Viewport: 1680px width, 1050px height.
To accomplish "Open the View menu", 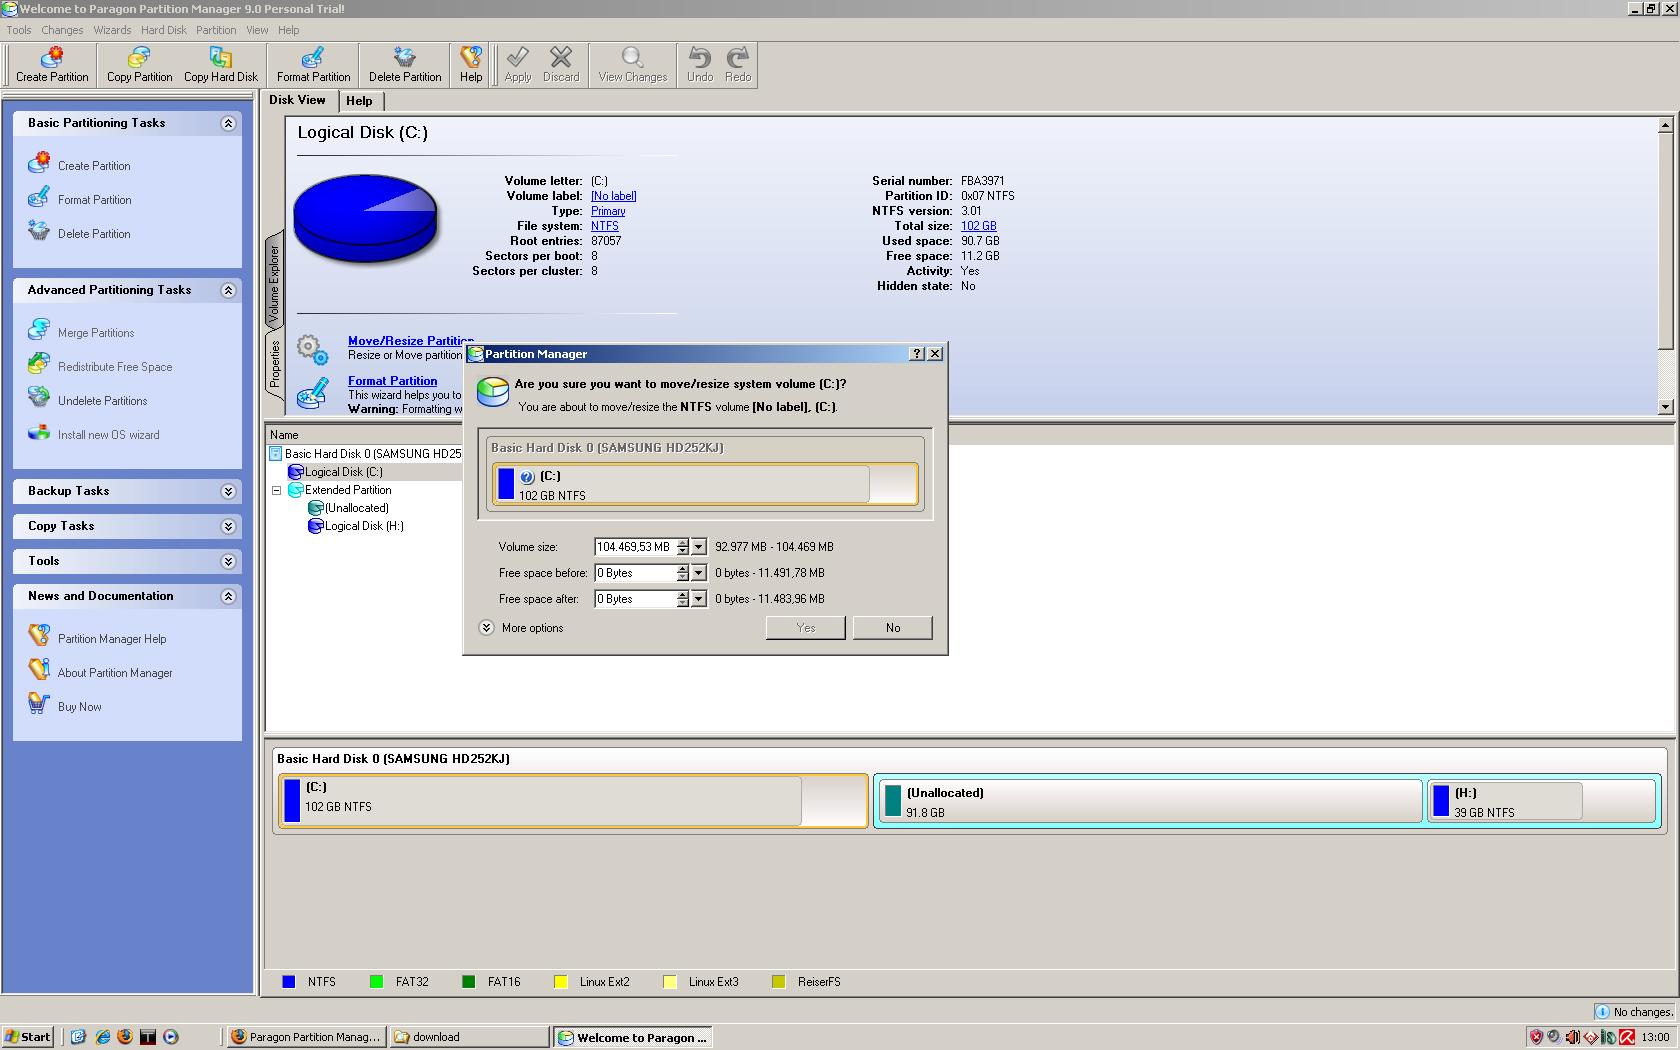I will pos(257,30).
